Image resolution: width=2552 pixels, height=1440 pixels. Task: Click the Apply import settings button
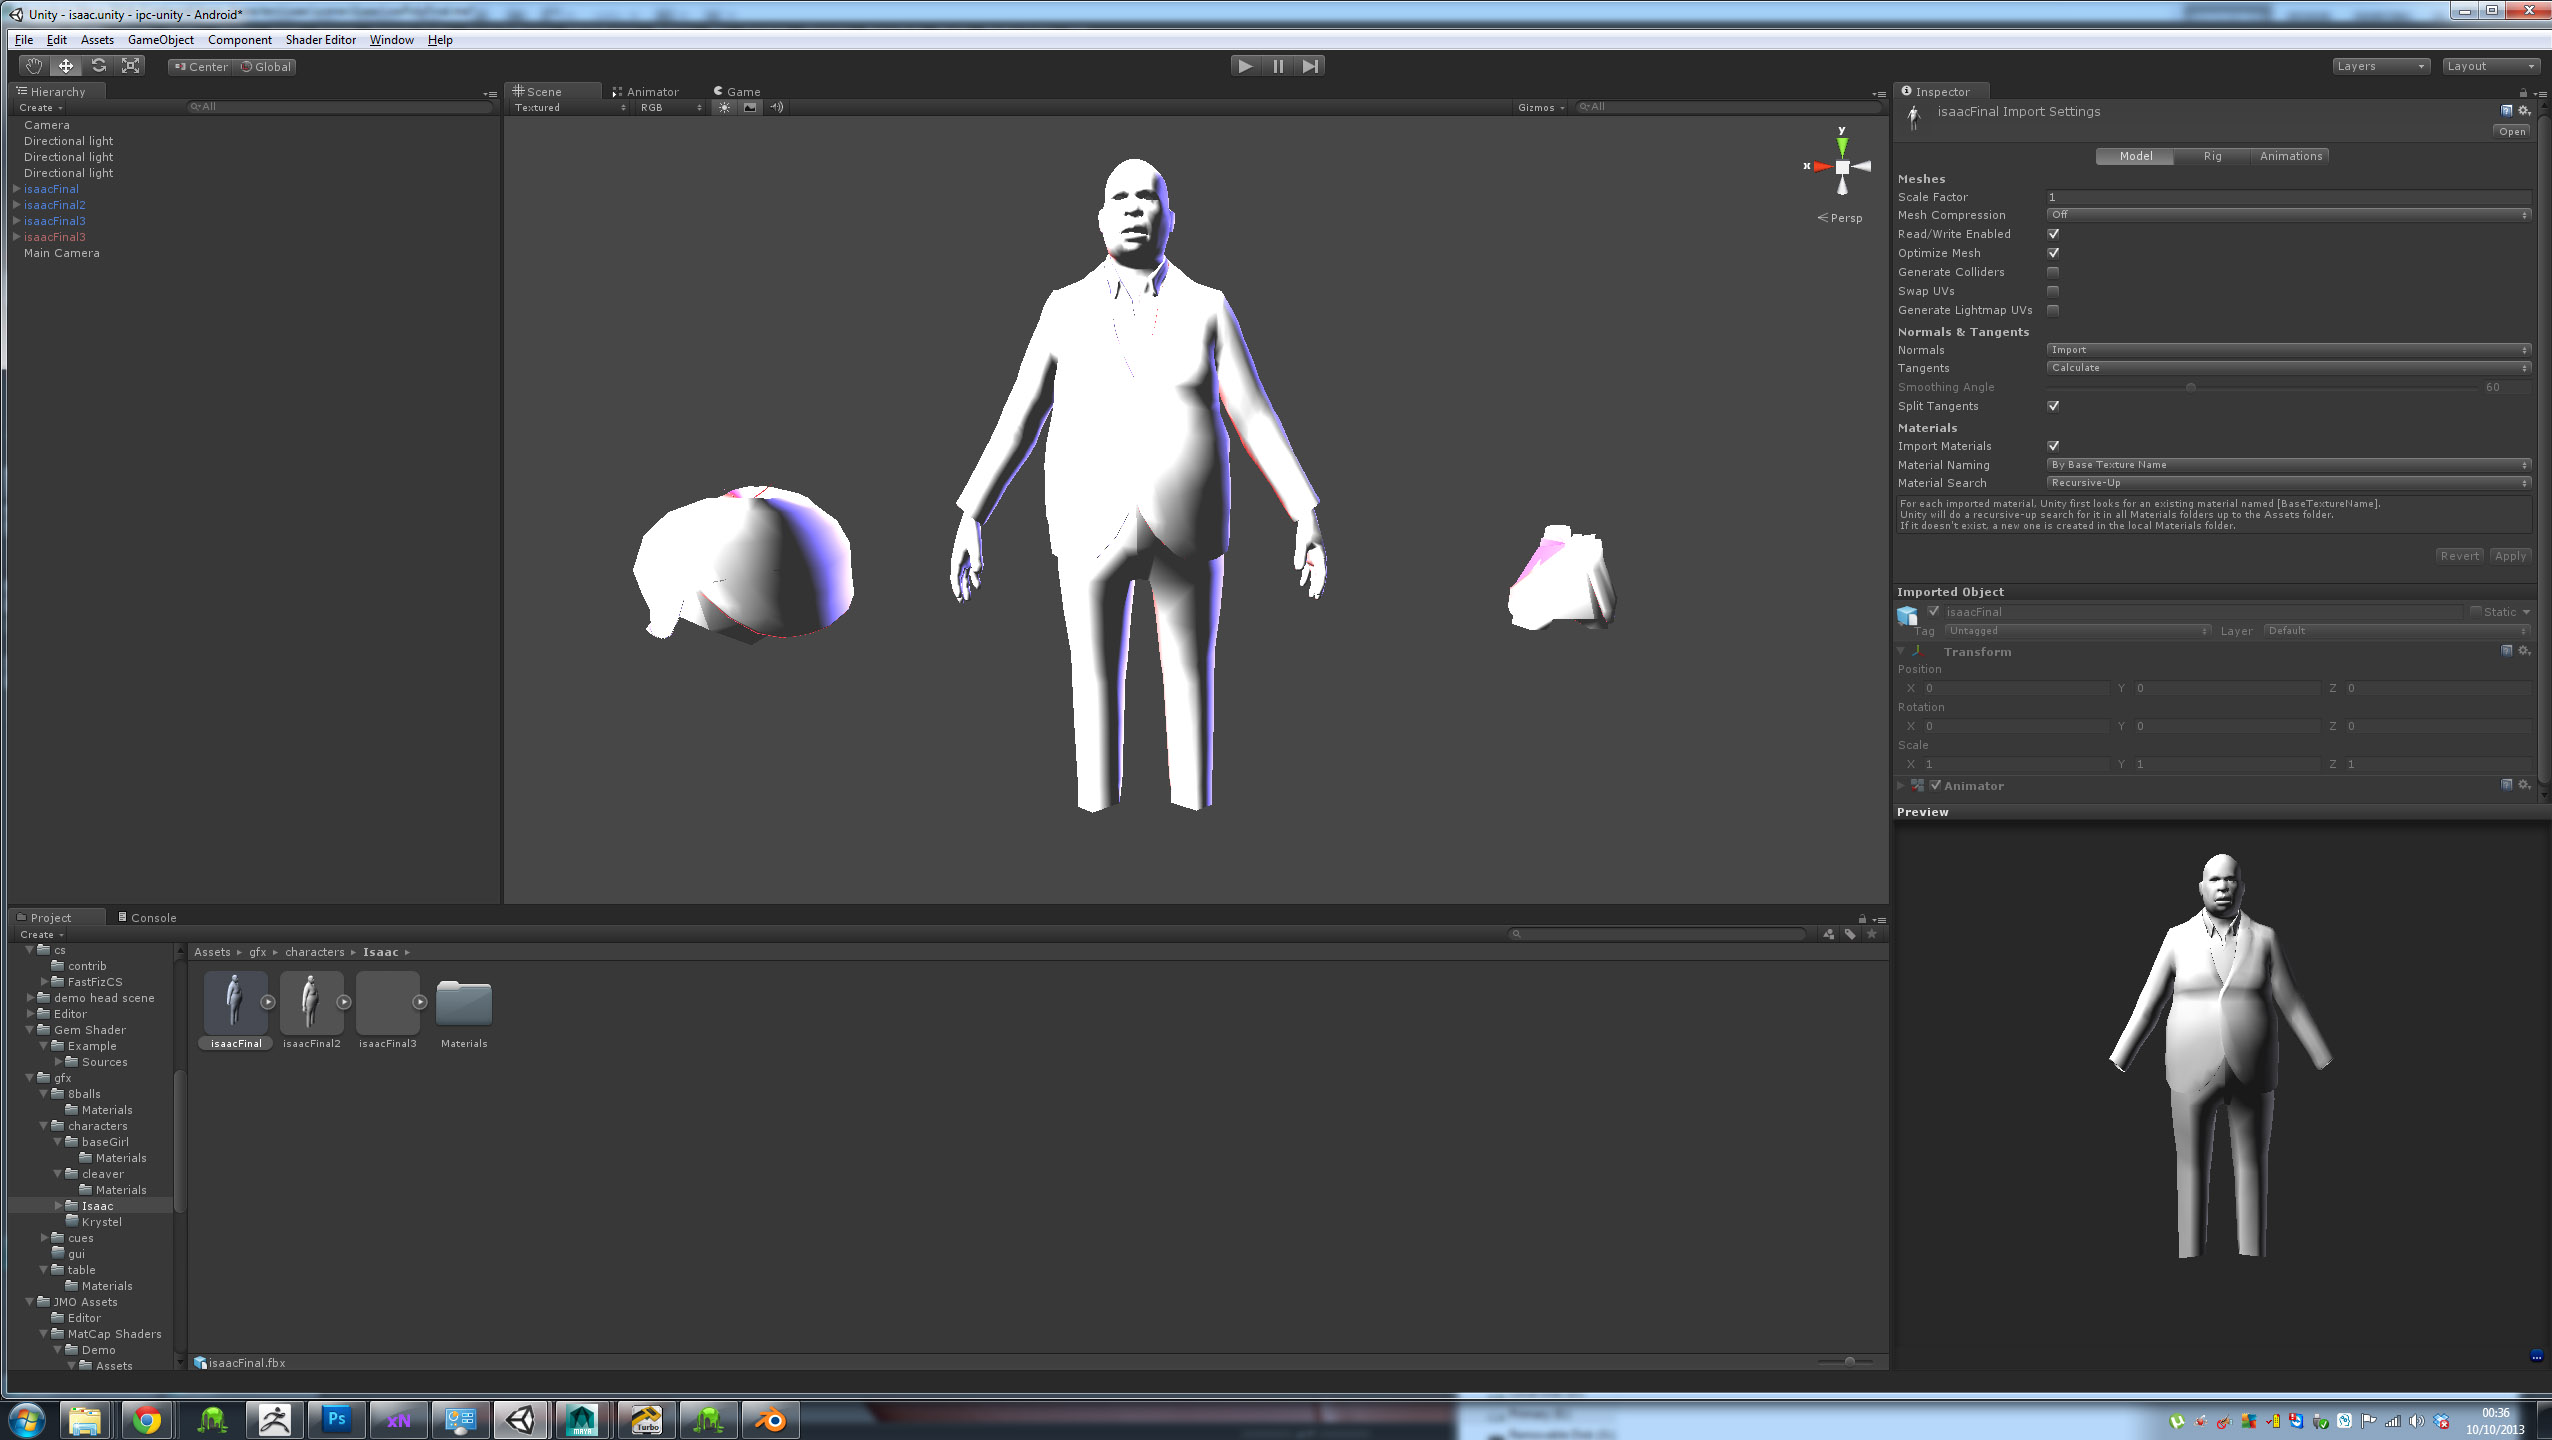pyautogui.click(x=2510, y=556)
